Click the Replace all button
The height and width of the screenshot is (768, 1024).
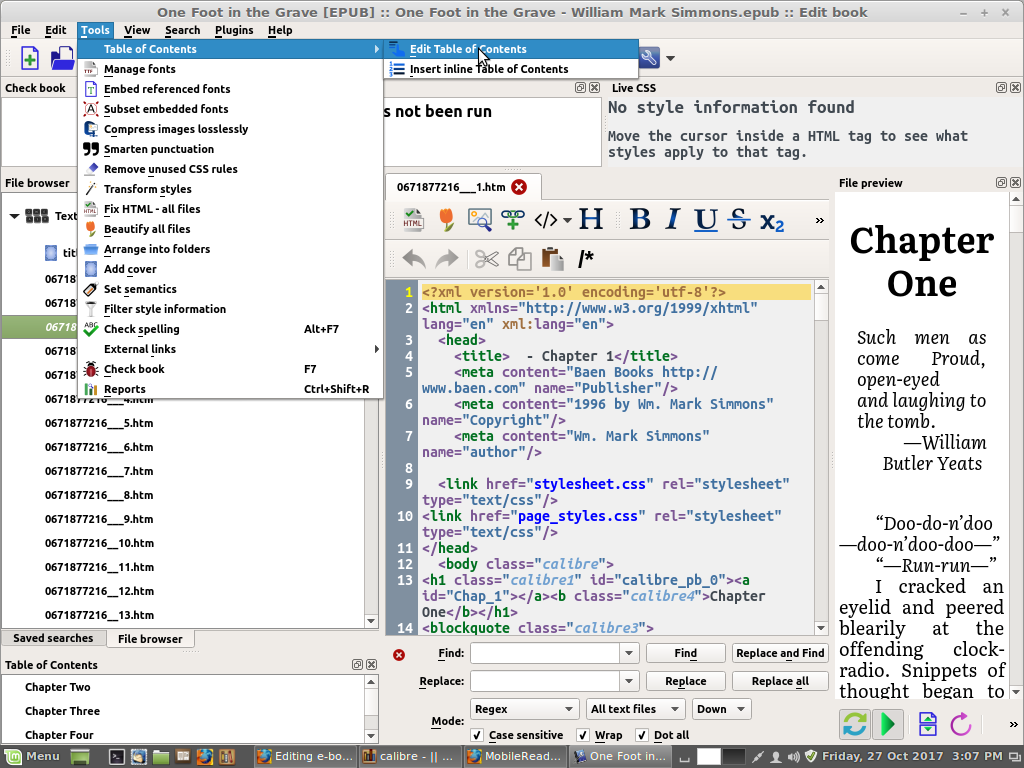[780, 681]
